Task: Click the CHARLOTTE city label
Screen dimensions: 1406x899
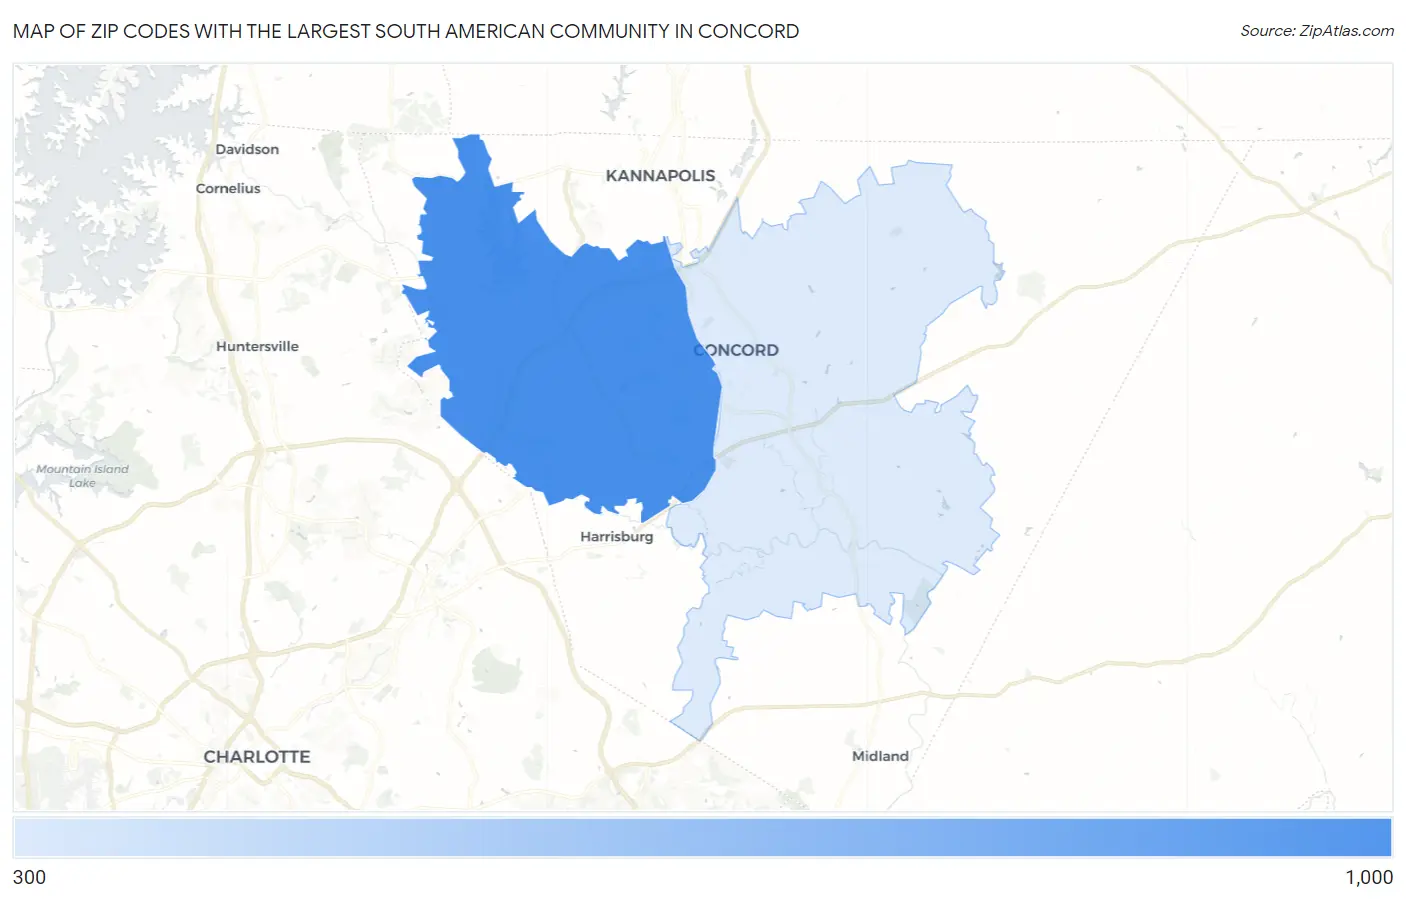Action: [257, 756]
